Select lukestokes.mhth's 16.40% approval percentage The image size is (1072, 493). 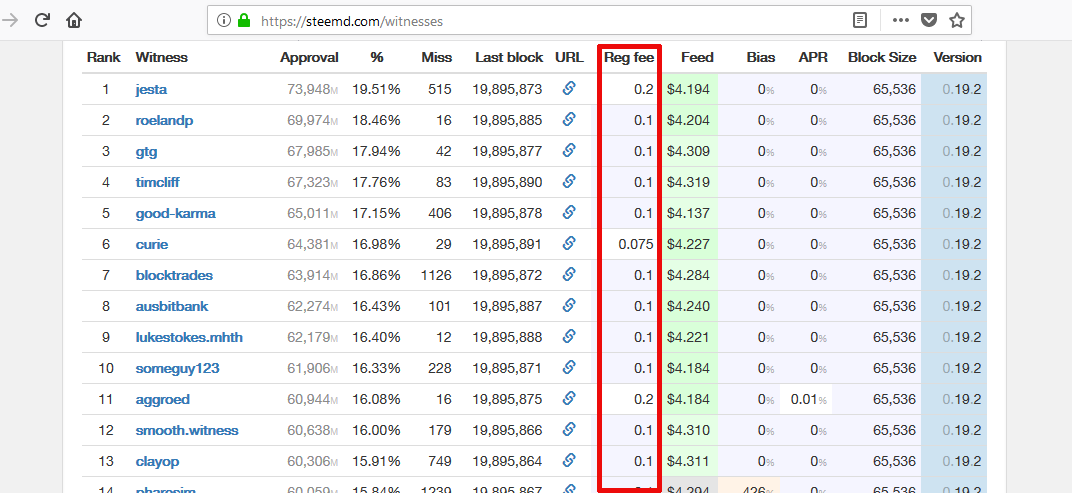click(x=377, y=338)
